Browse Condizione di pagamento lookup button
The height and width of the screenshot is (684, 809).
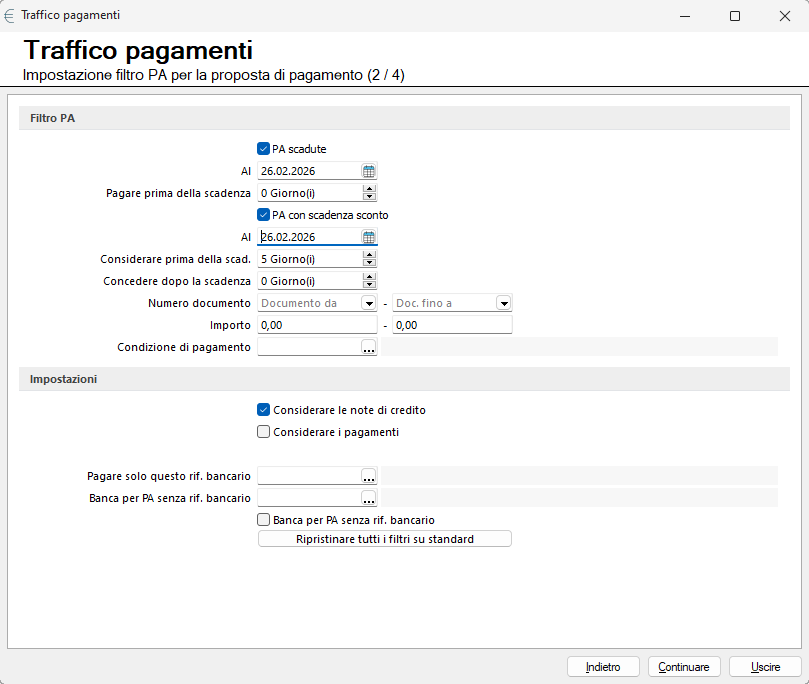pos(368,347)
